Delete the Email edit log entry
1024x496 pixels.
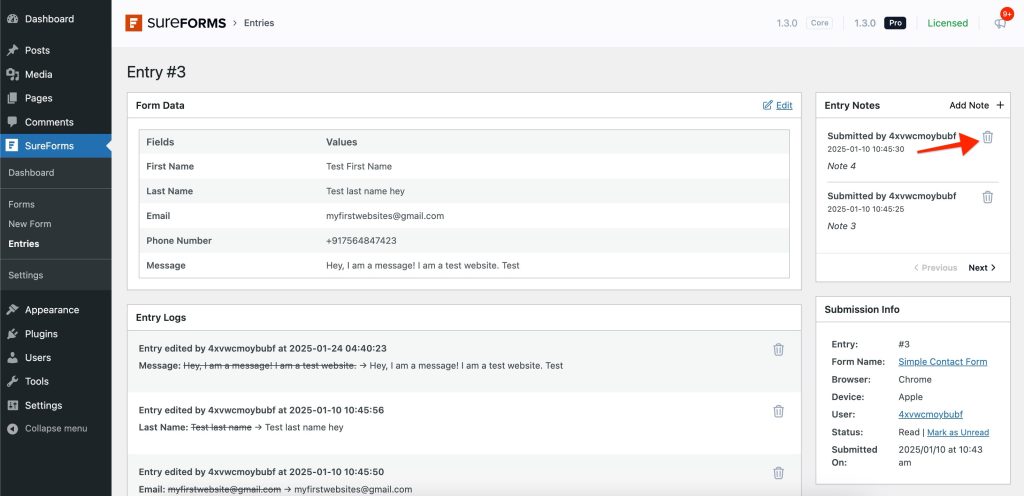(778, 473)
